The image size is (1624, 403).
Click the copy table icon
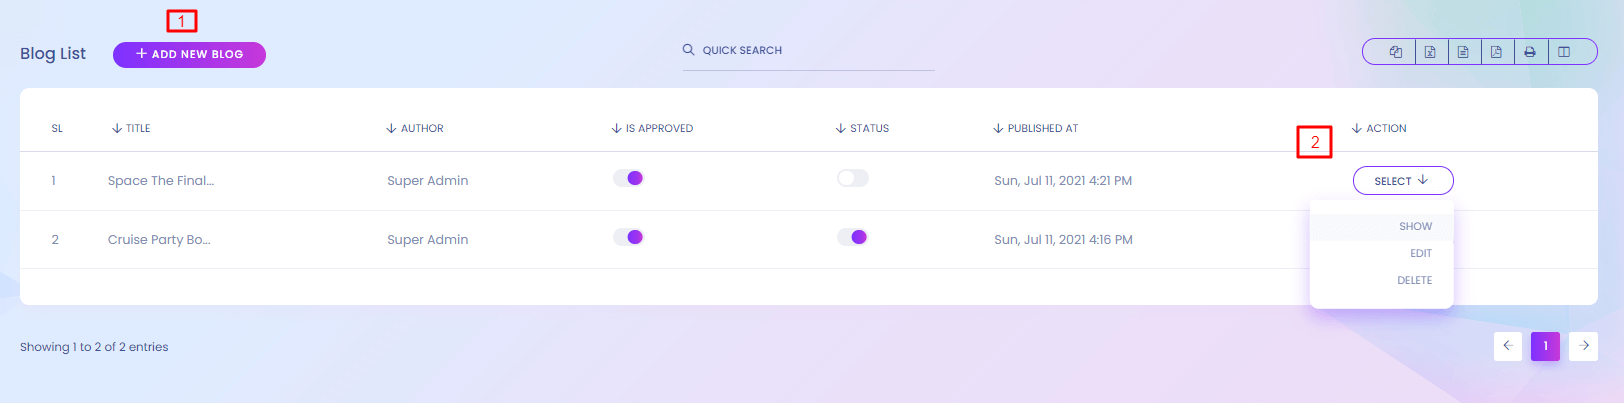coord(1396,52)
